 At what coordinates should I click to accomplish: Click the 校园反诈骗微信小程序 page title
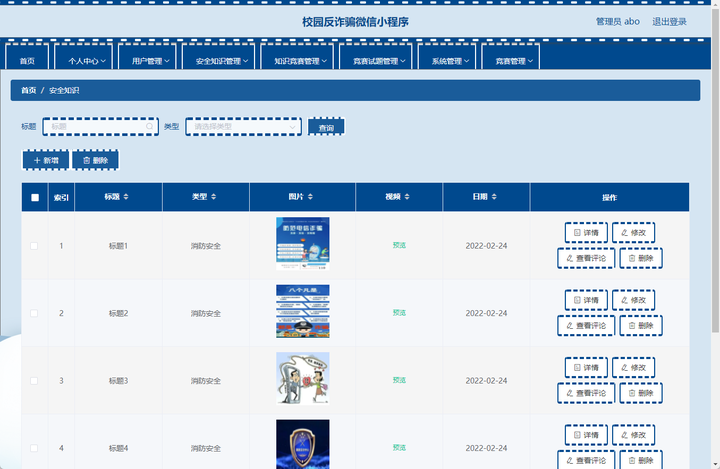355,22
